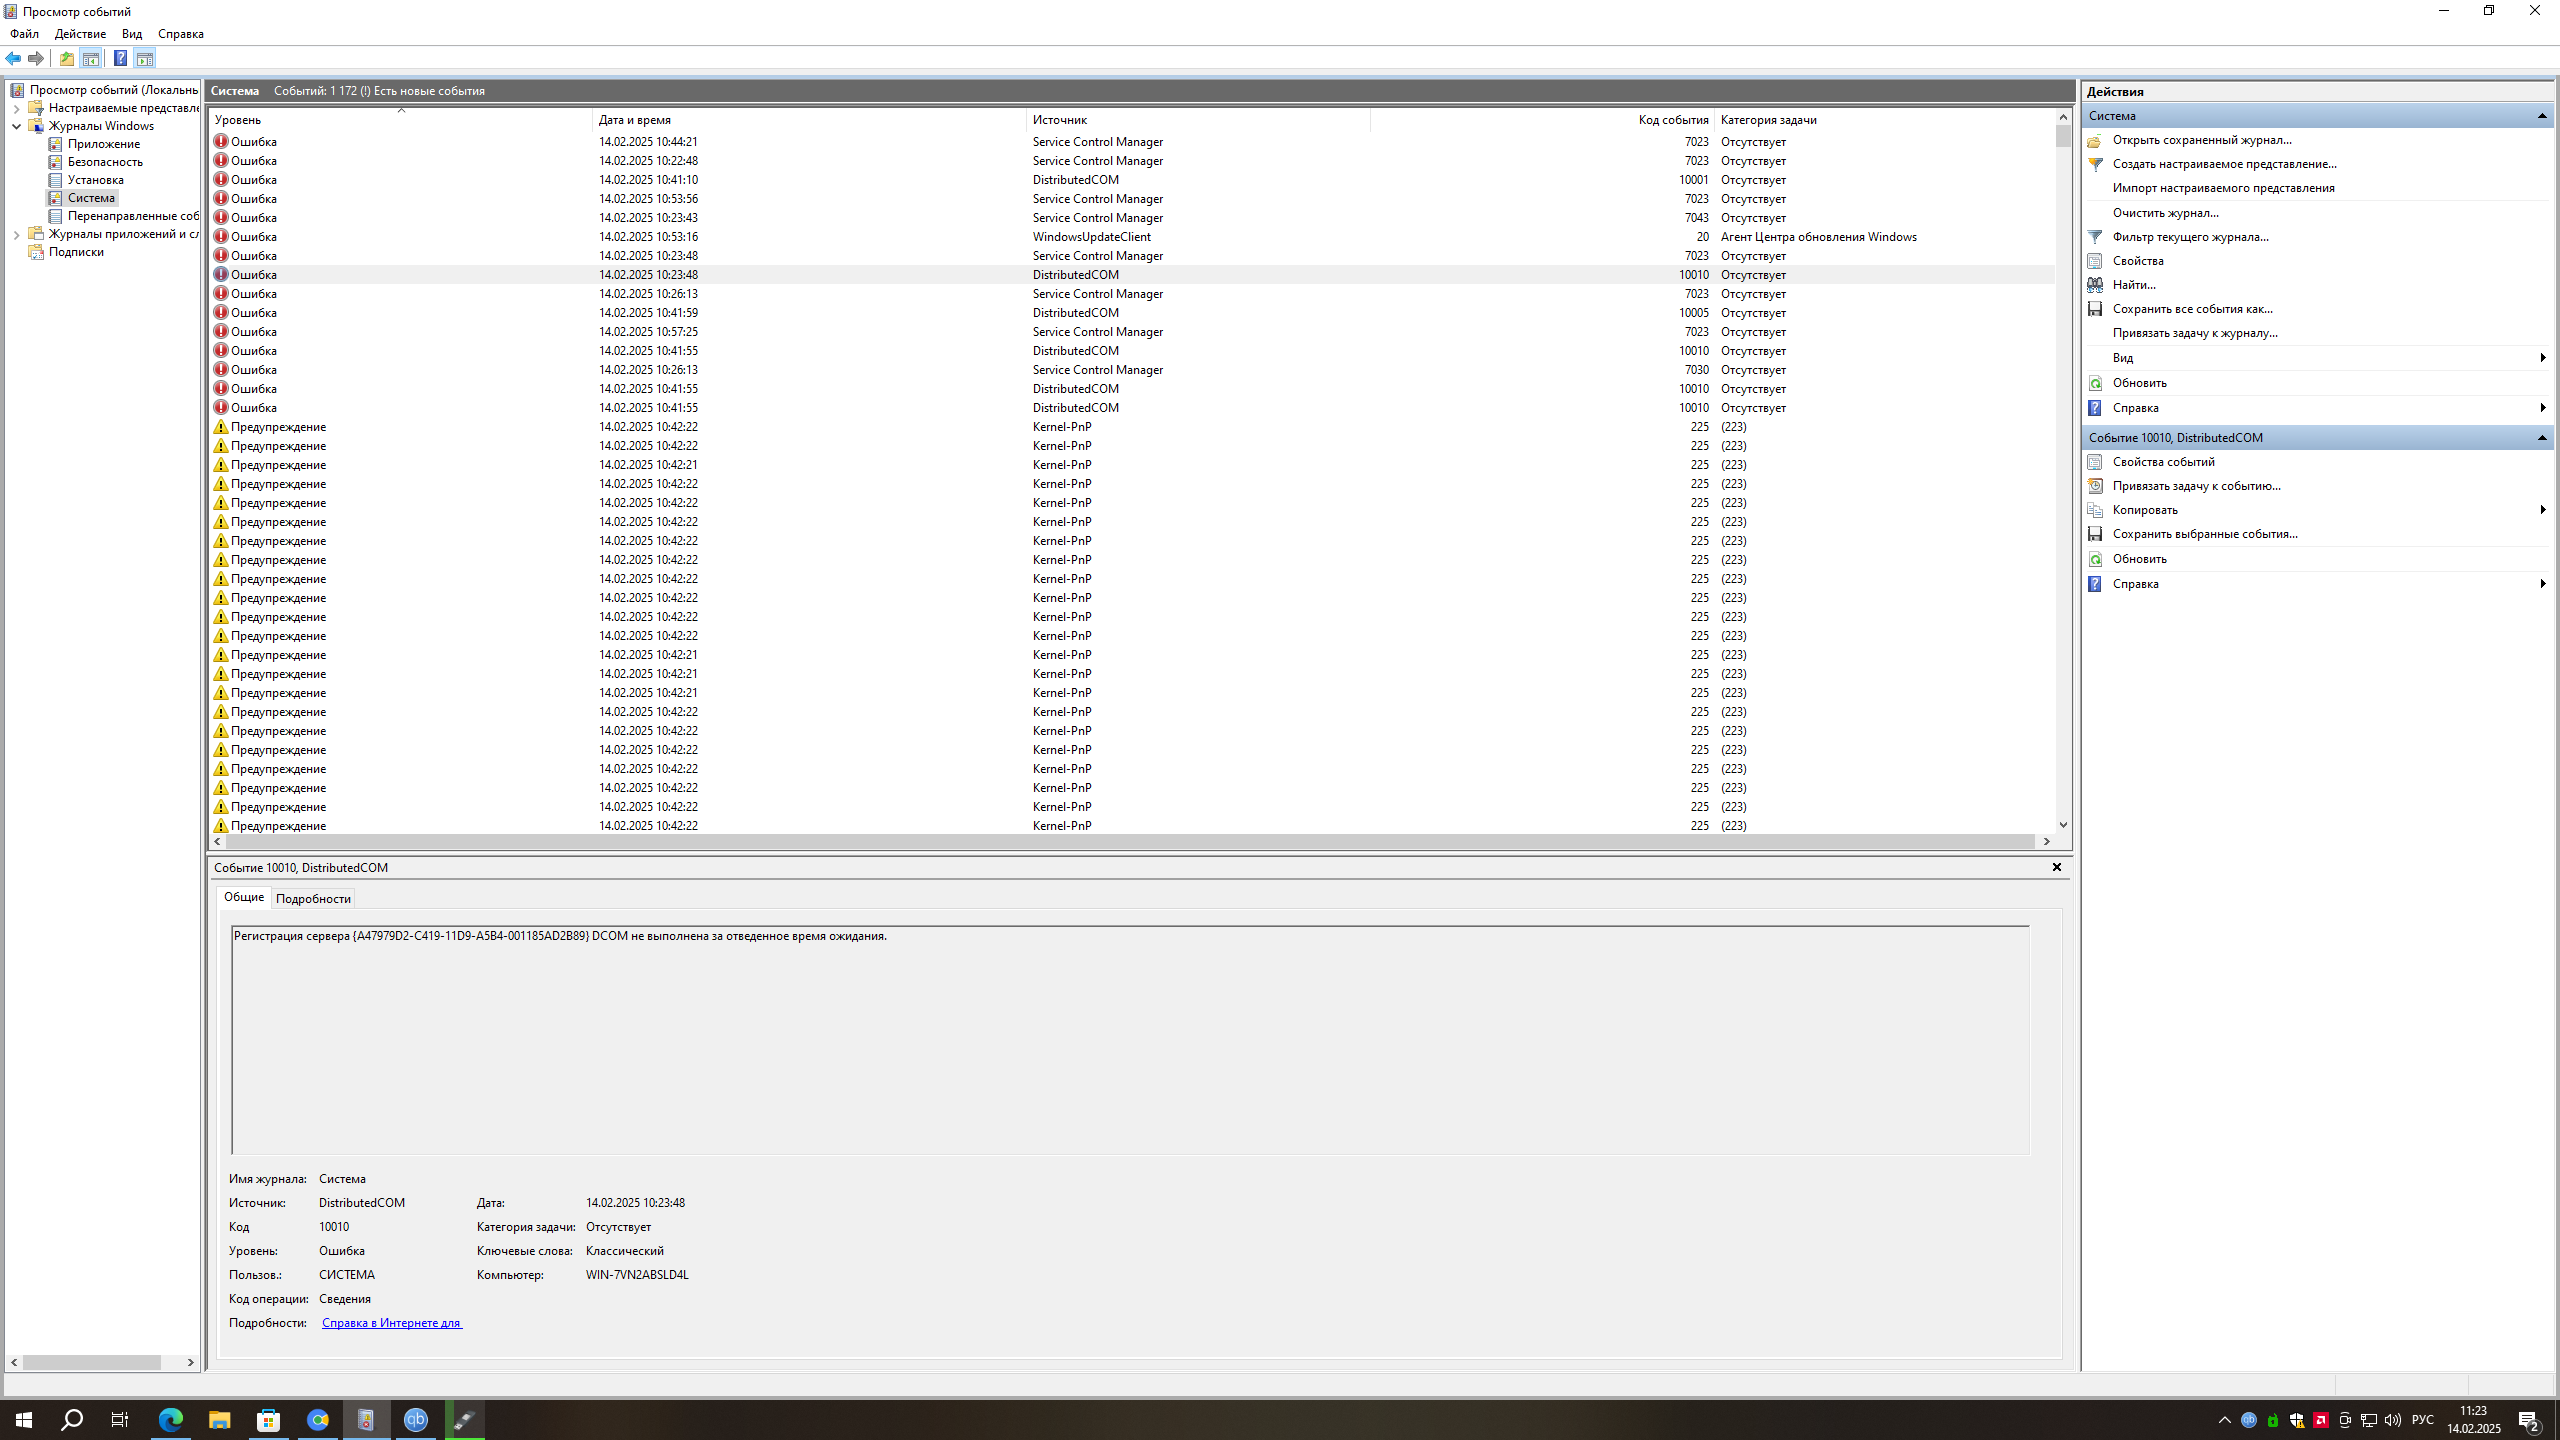The height and width of the screenshot is (1440, 2560).
Task: Click the green Refresh action under Система
Action: click(2095, 383)
